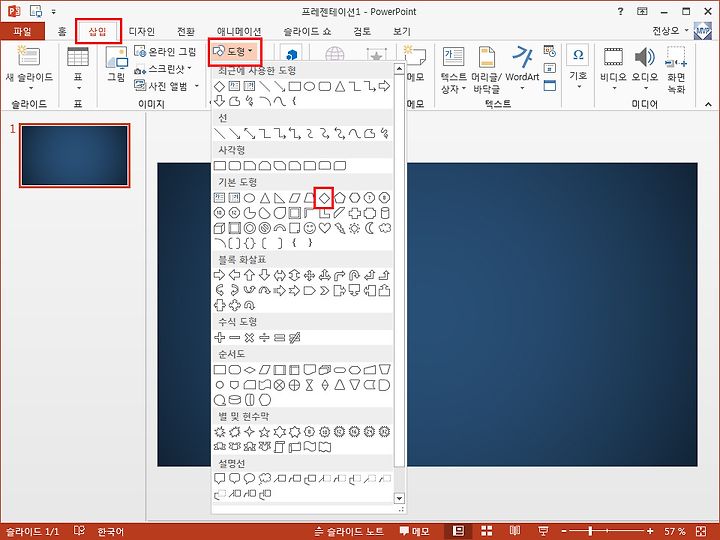Image resolution: width=720 pixels, height=540 pixels.
Task: Select the isosceles triangle in Basic Shapes
Action: tap(264, 198)
